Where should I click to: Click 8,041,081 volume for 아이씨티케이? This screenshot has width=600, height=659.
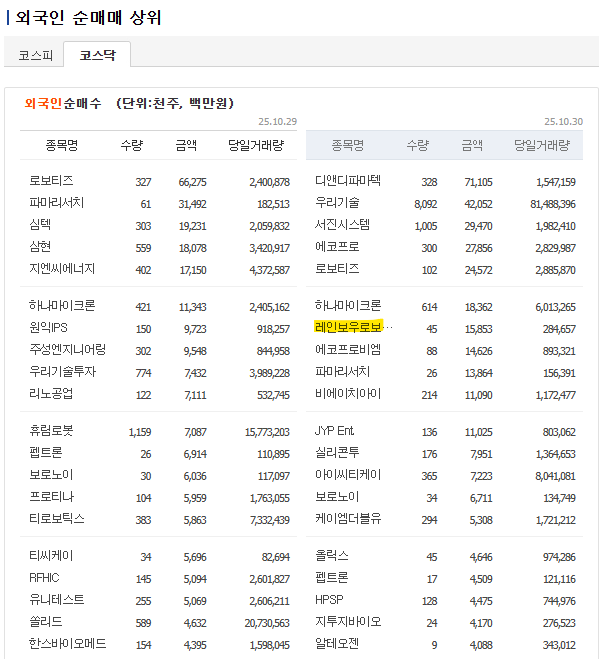click(555, 476)
